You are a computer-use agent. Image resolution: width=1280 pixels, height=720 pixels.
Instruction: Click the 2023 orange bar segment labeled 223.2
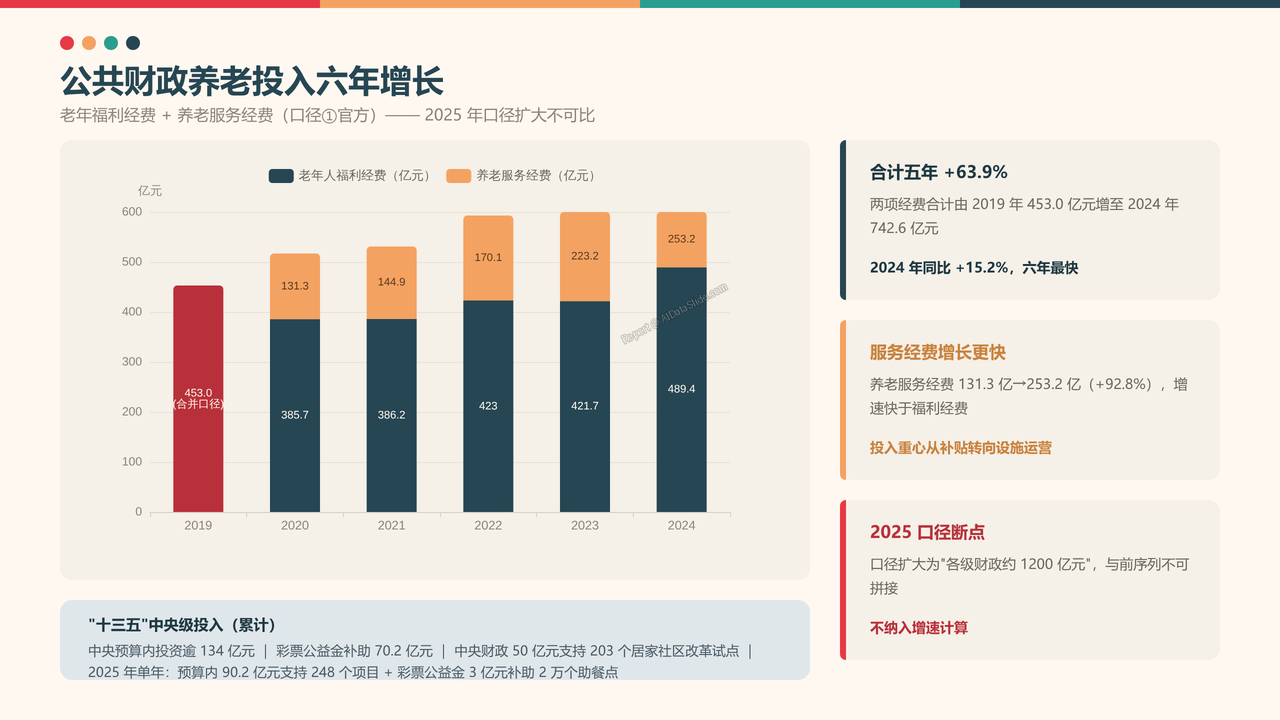click(585, 257)
